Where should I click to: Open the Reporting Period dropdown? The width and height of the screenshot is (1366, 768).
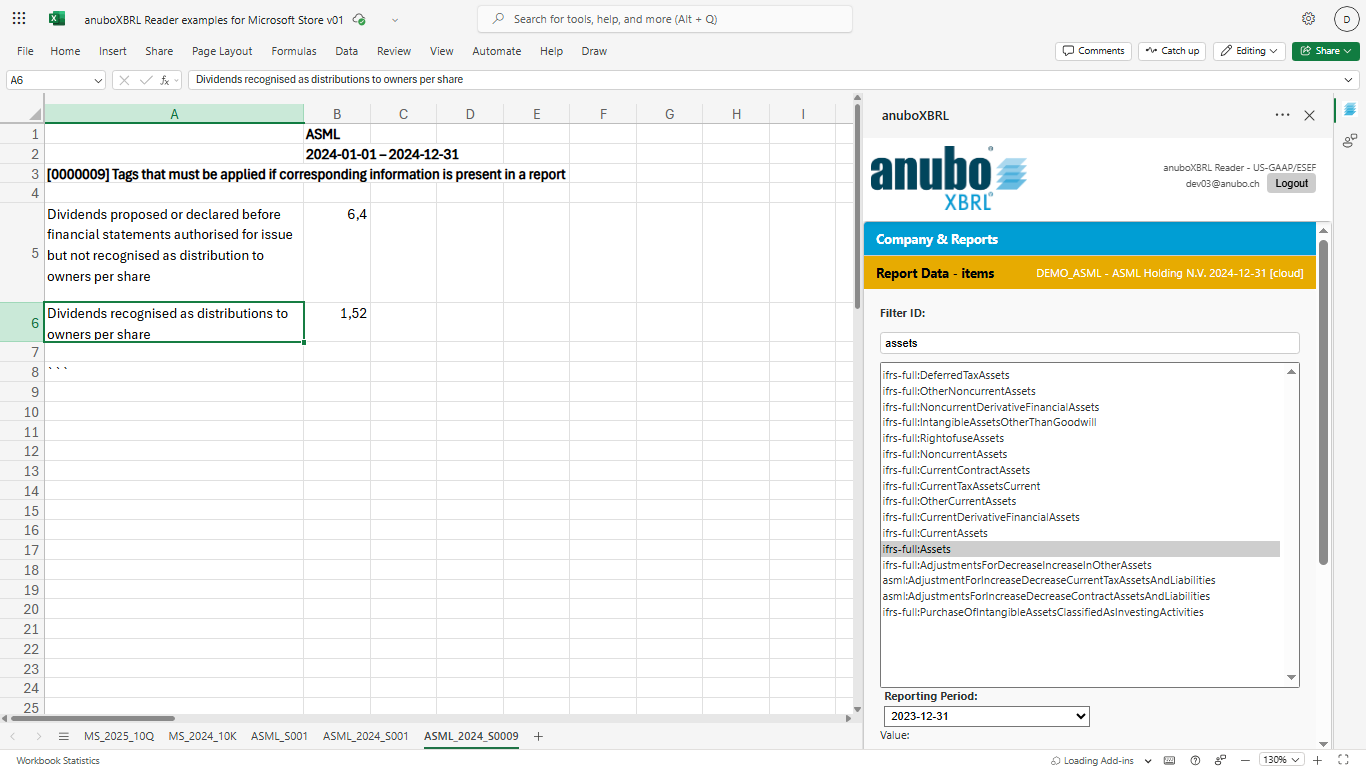(x=986, y=716)
